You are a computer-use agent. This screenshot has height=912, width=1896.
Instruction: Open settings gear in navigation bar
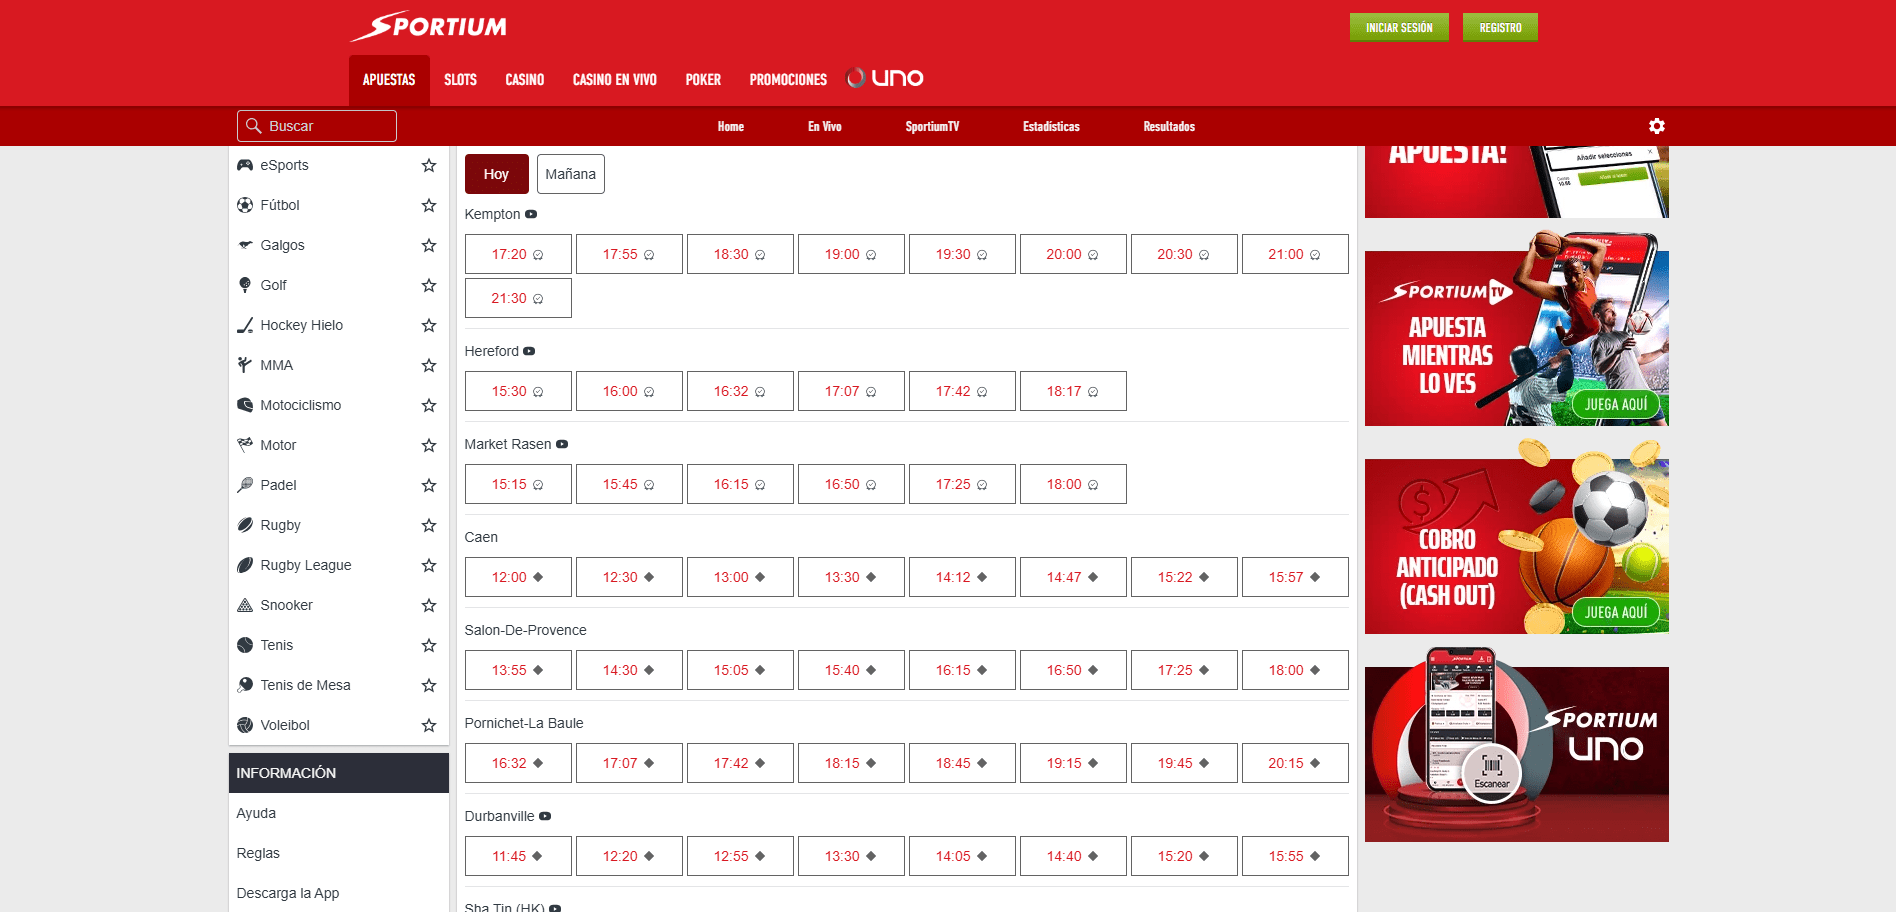(1657, 126)
